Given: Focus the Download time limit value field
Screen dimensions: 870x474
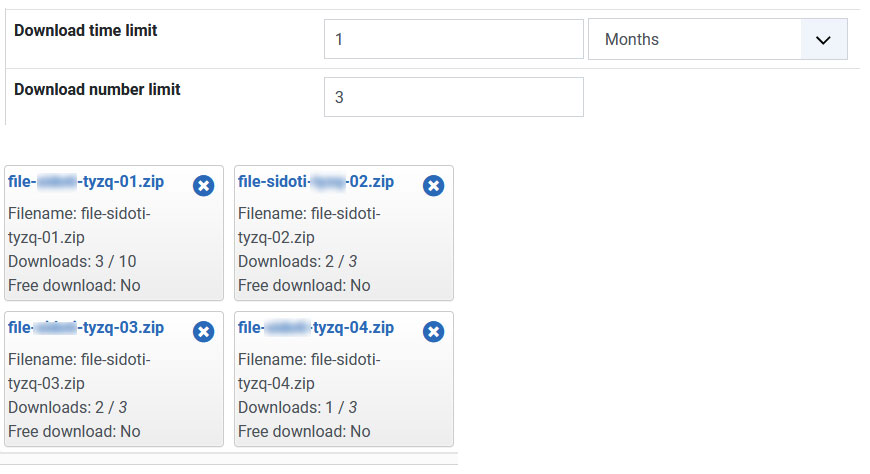Looking at the screenshot, I should coord(453,40).
